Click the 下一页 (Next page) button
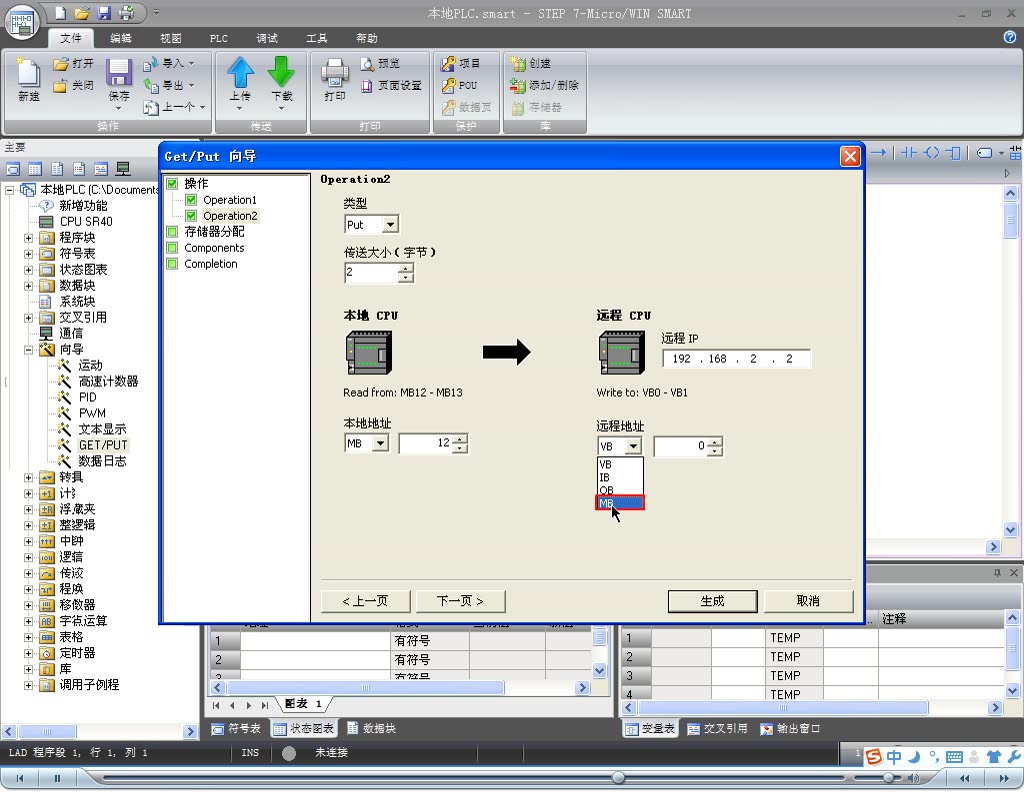Image resolution: width=1024 pixels, height=792 pixels. pos(459,600)
